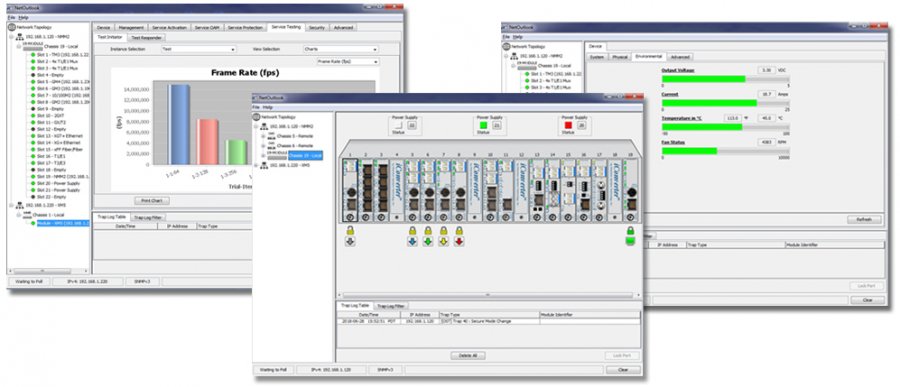Click the green down arrow under slot 6
The height and width of the screenshot is (387, 900).
(428, 242)
